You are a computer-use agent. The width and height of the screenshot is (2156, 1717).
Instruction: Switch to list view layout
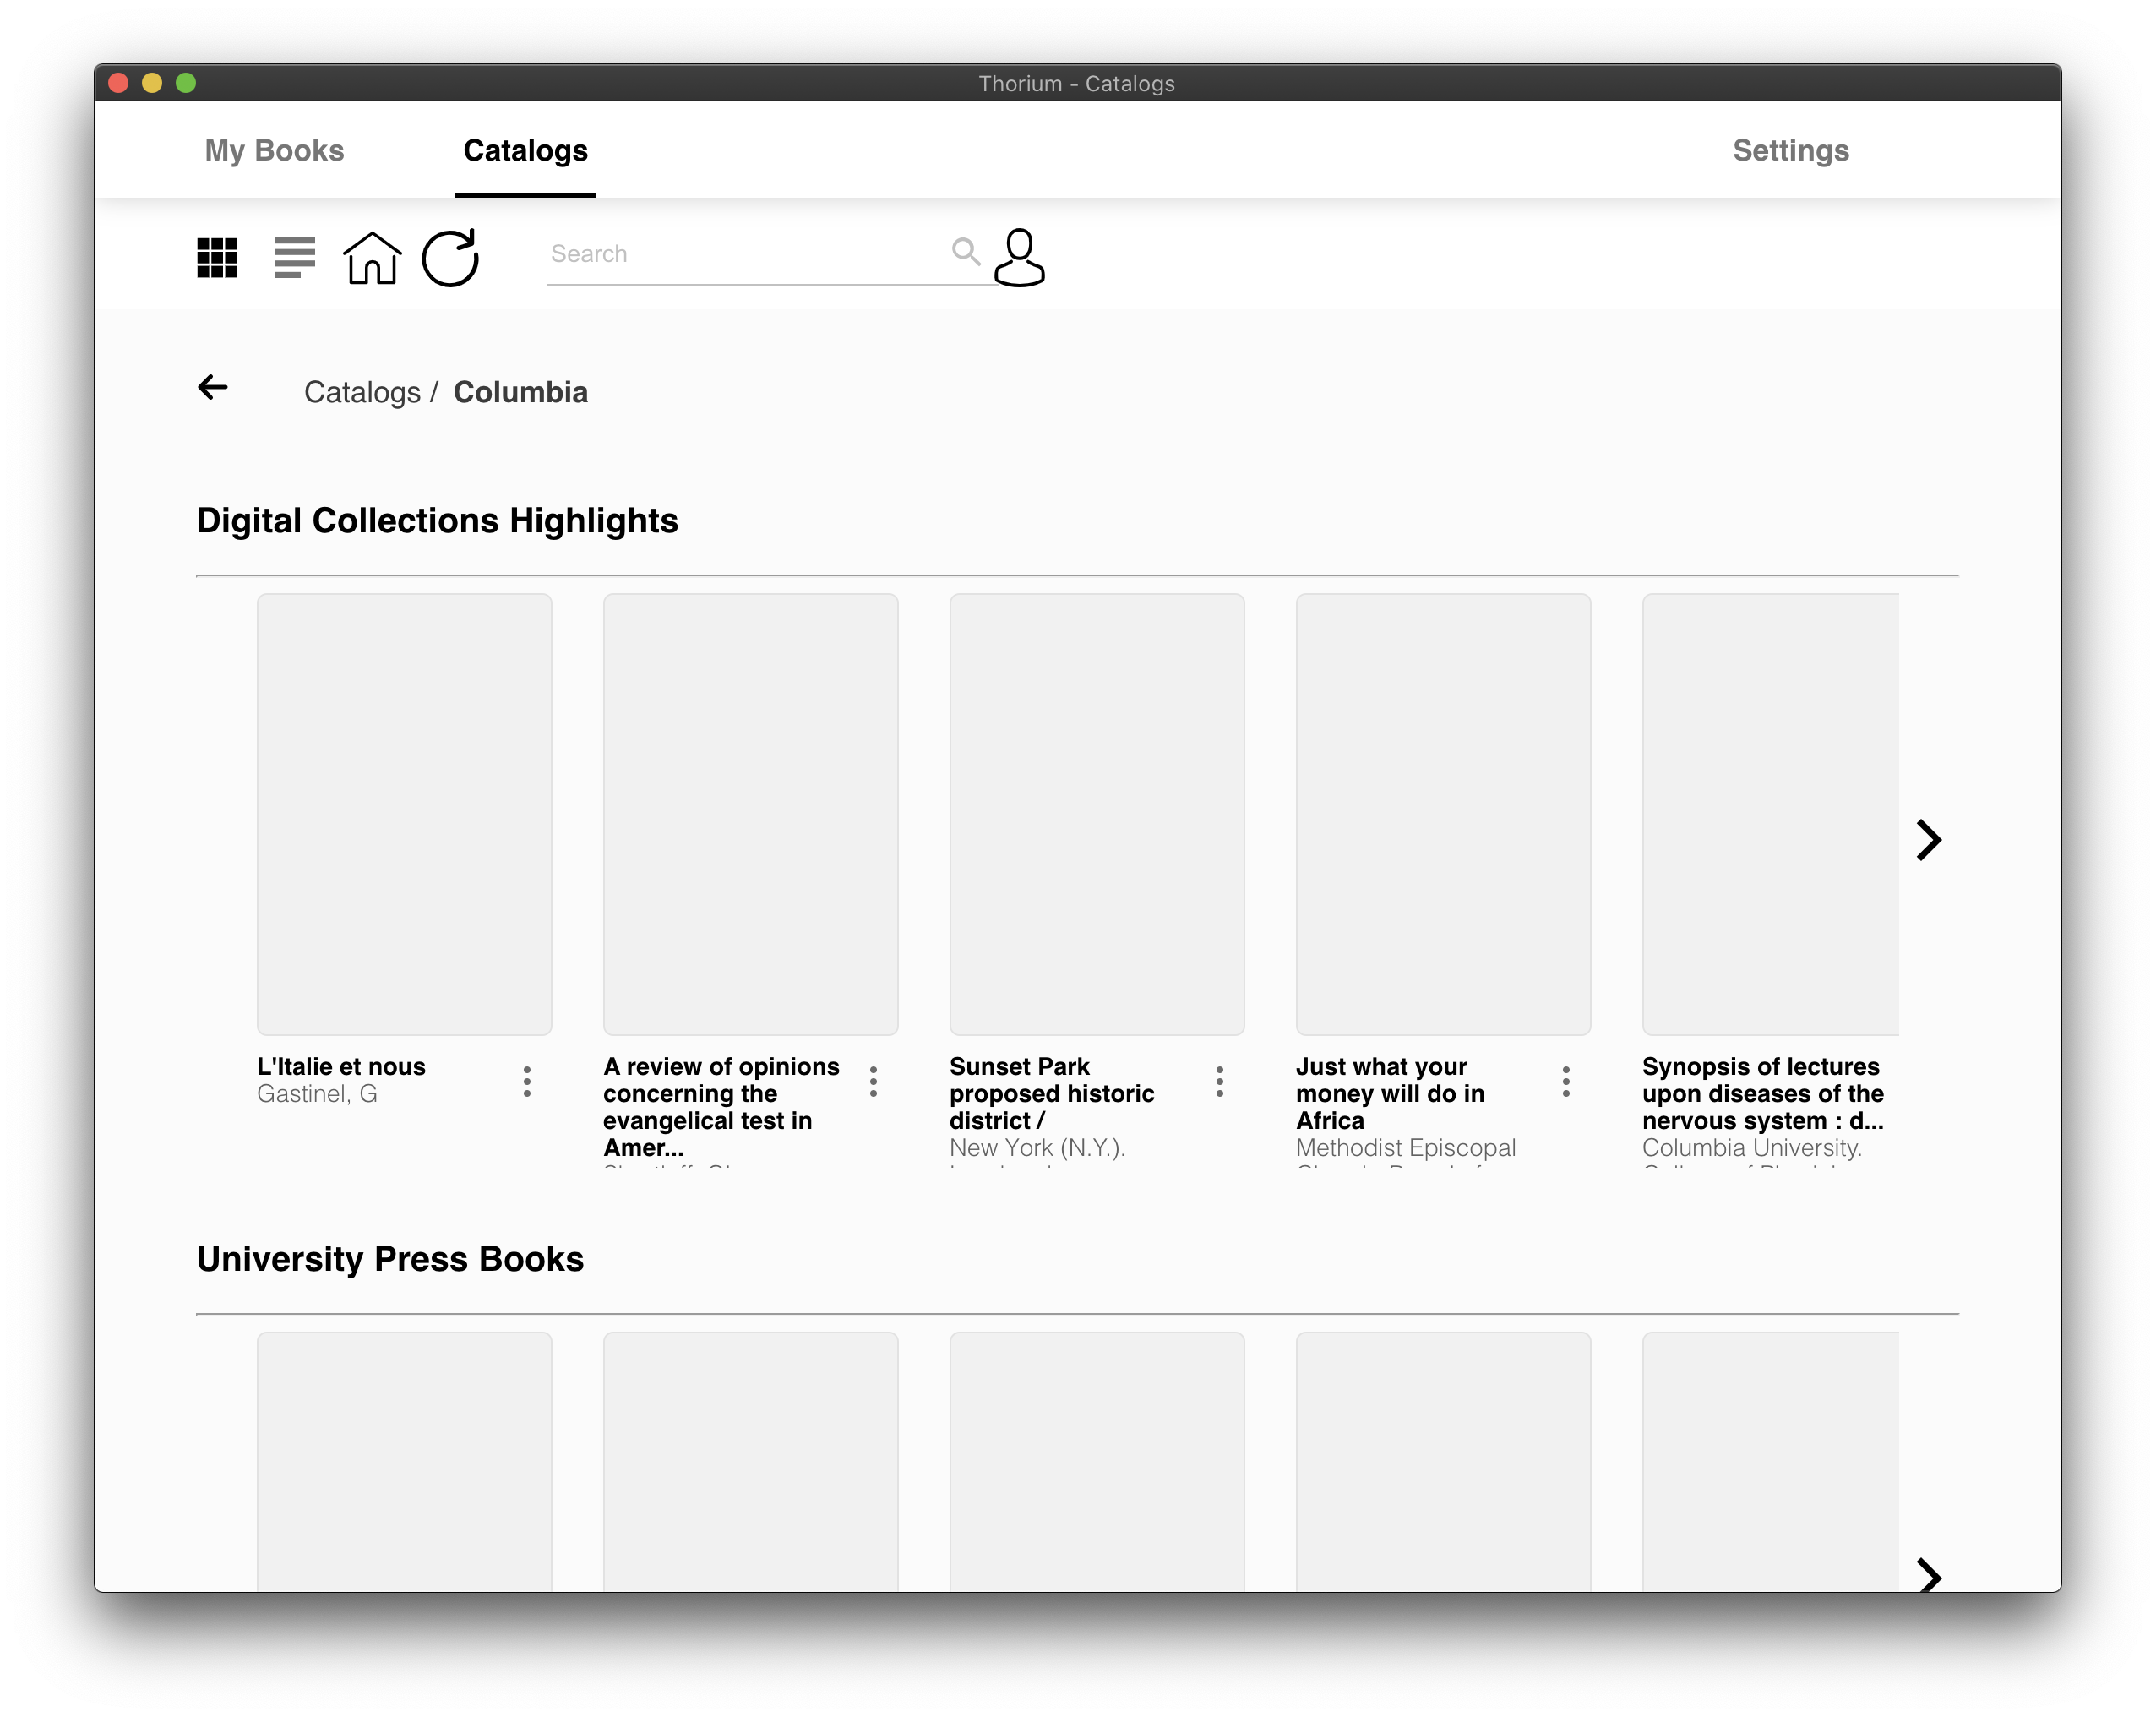294,258
